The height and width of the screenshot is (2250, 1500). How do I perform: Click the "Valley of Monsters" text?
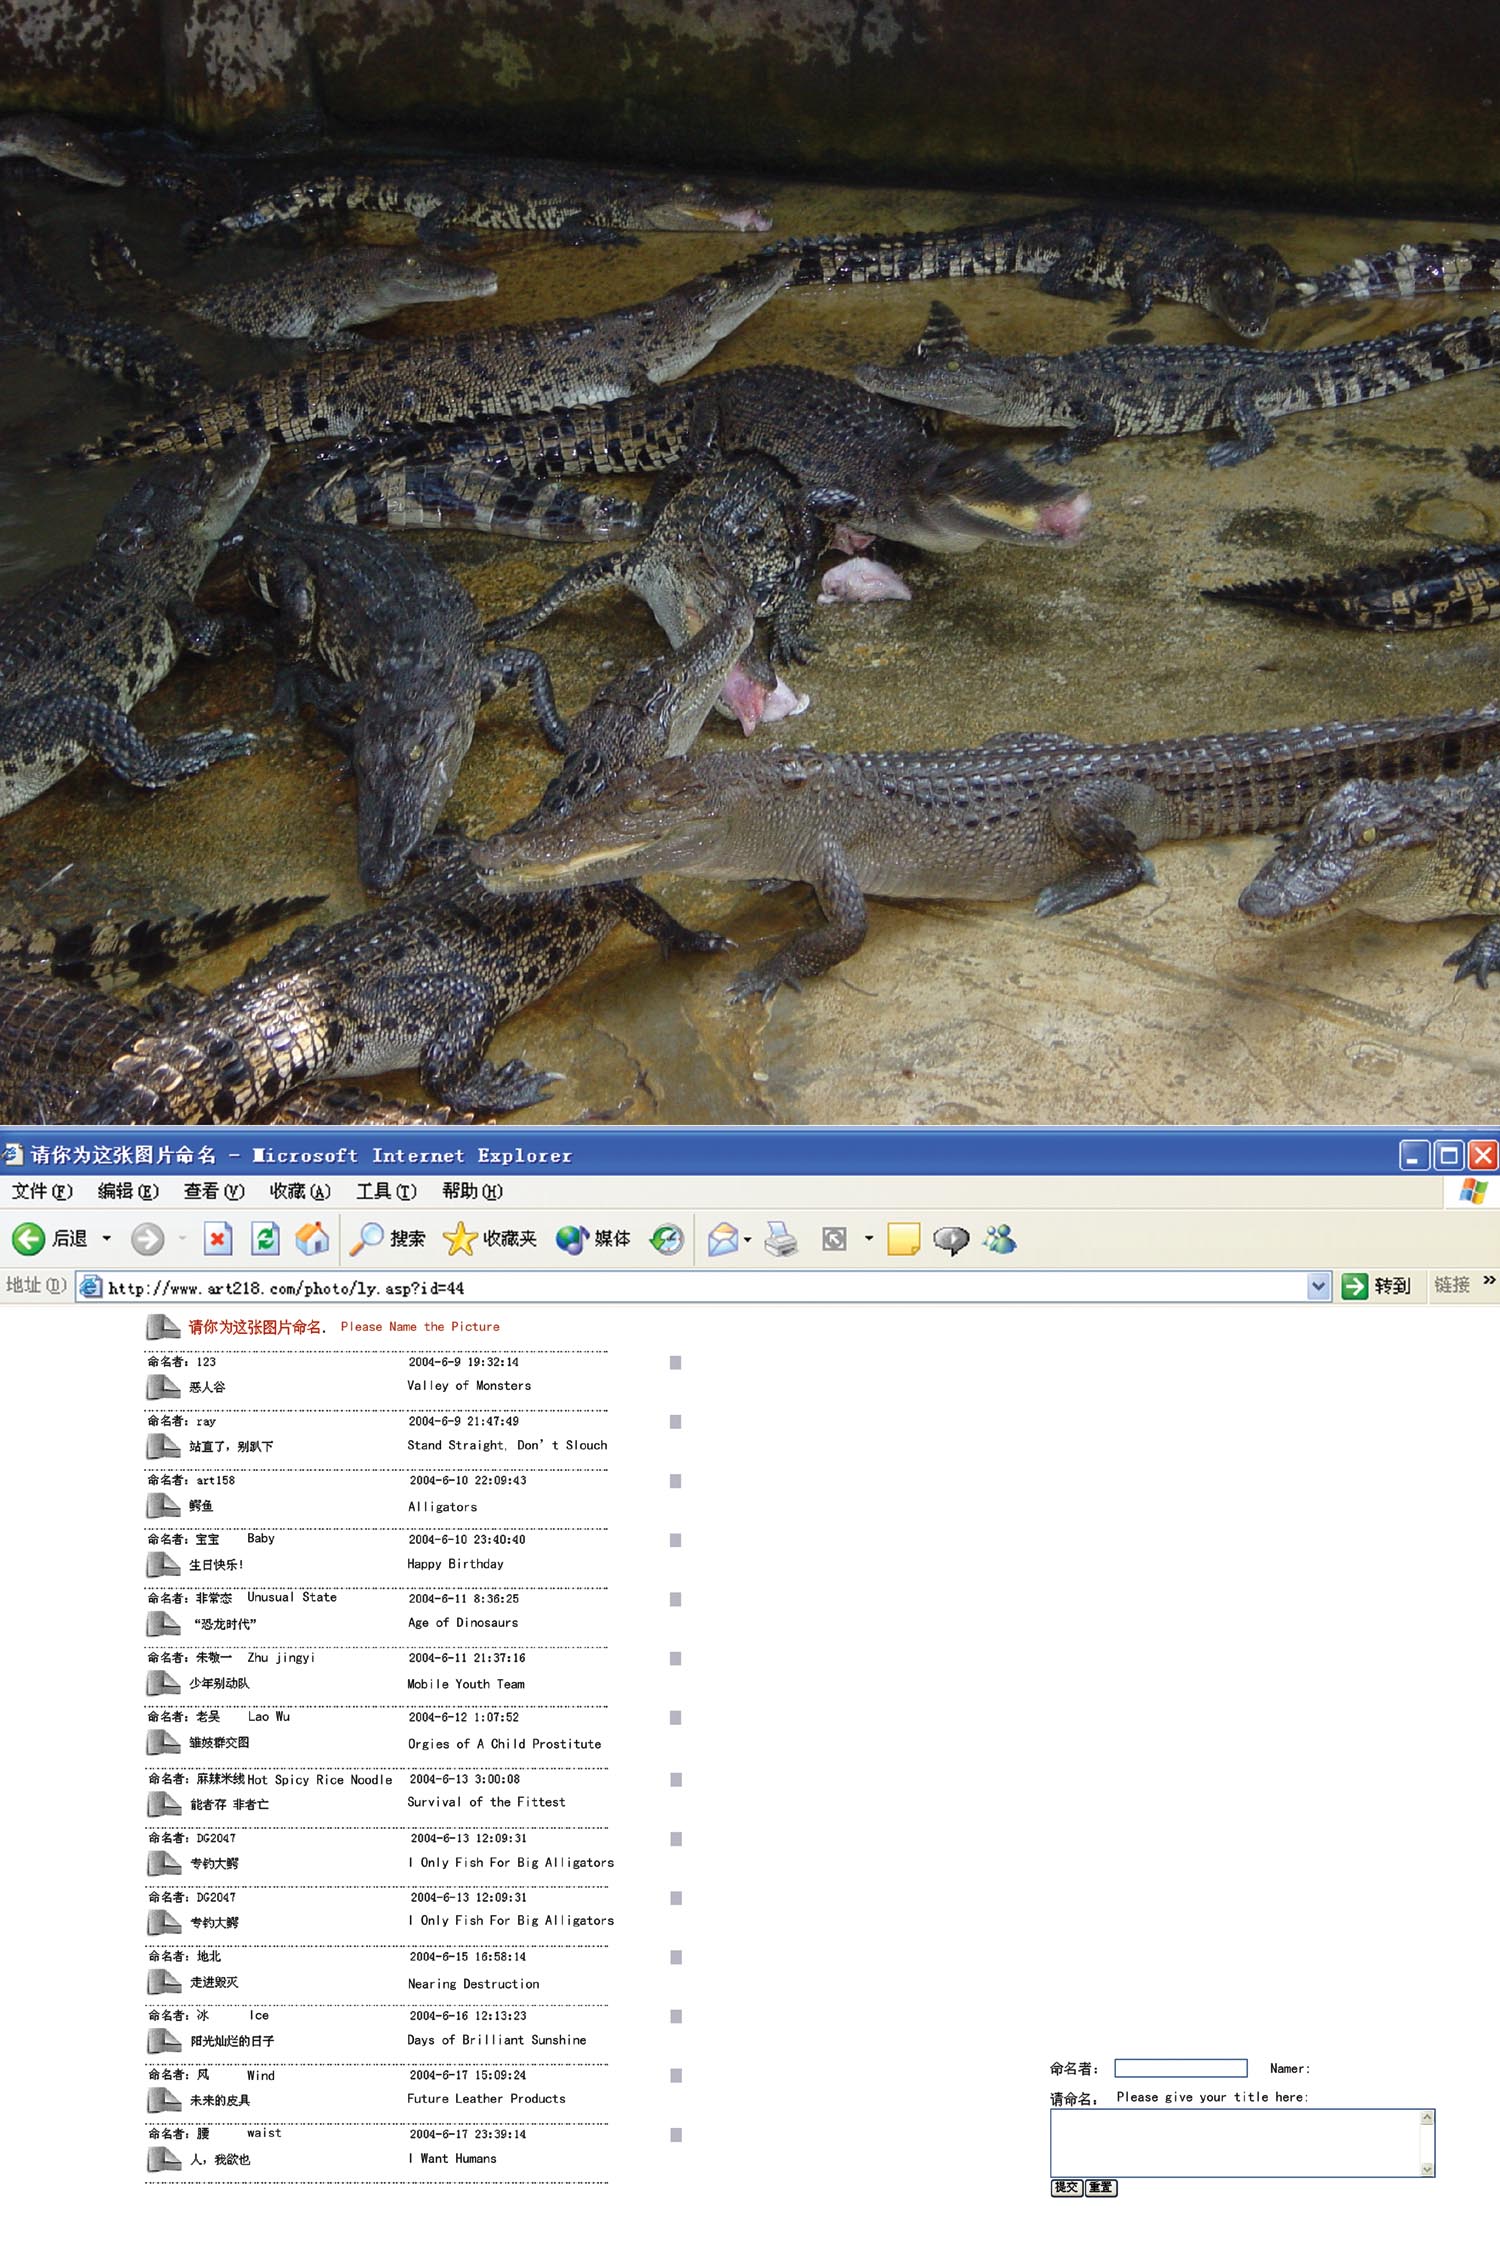[469, 1385]
